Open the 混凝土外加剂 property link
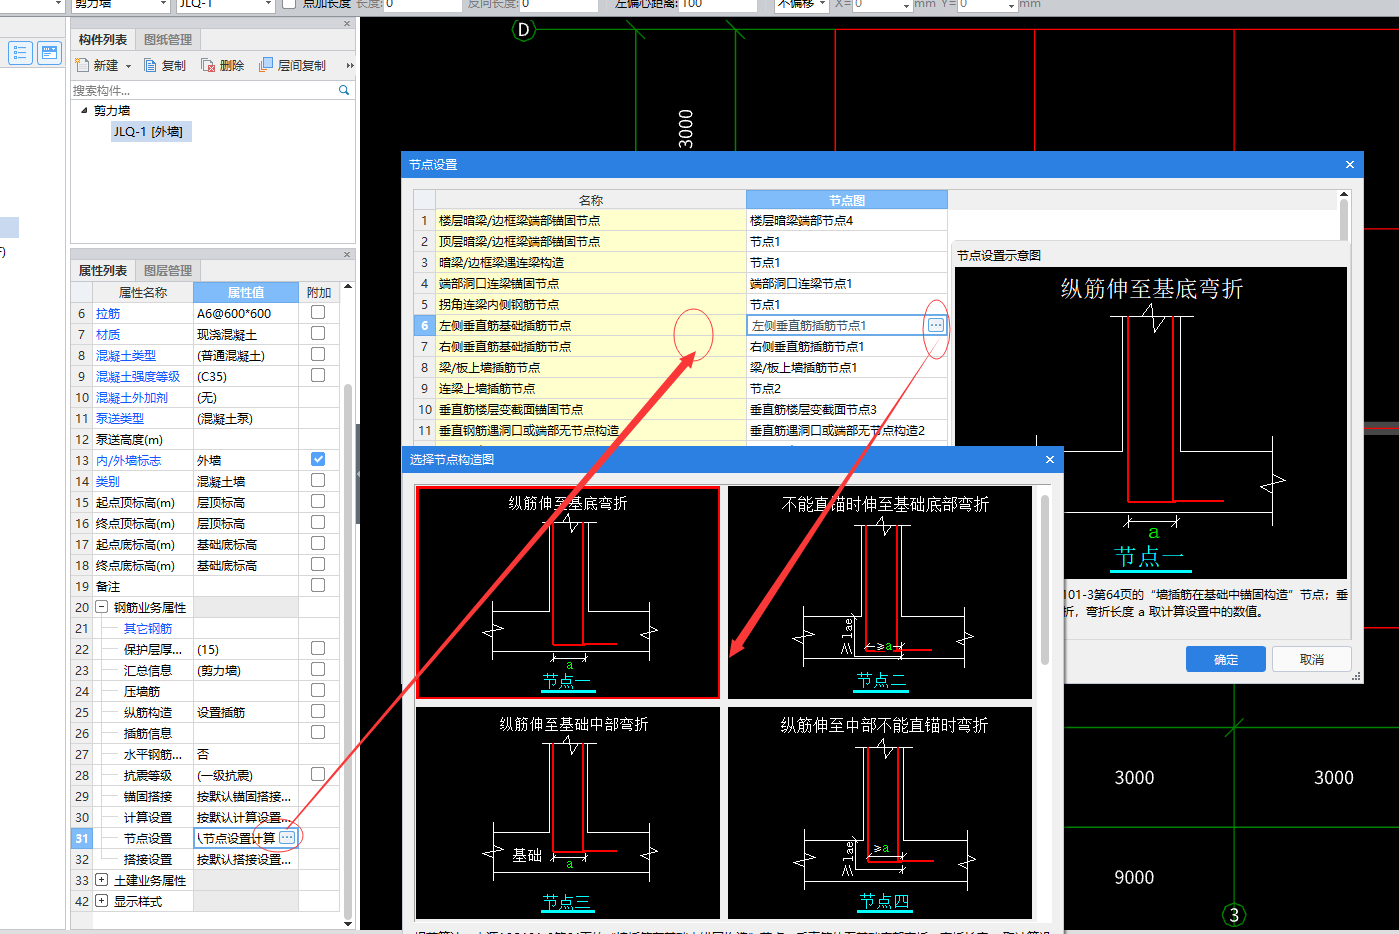This screenshot has height=934, width=1399. (x=132, y=397)
